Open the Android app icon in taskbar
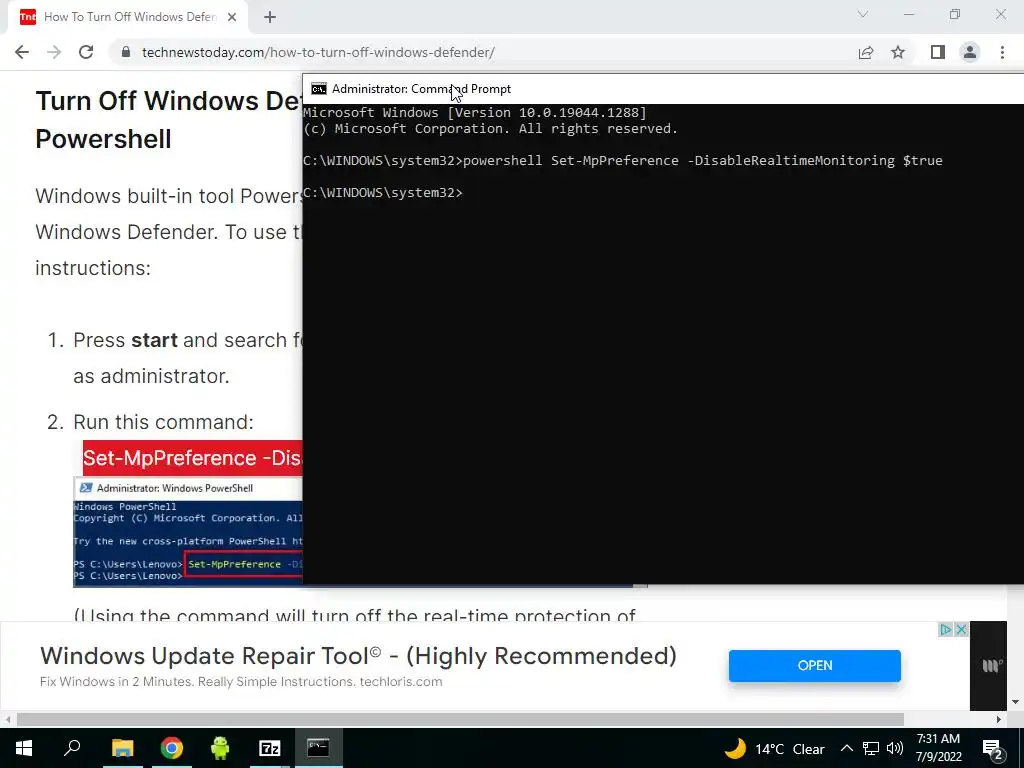Screen dimensions: 1024x768 point(220,748)
